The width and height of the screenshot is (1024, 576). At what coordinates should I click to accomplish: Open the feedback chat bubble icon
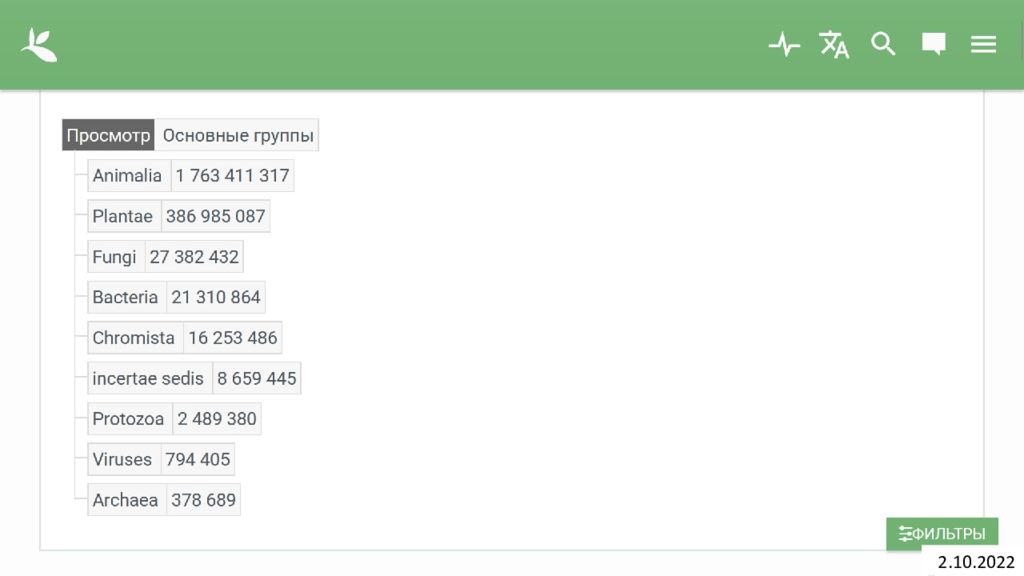(x=933, y=44)
